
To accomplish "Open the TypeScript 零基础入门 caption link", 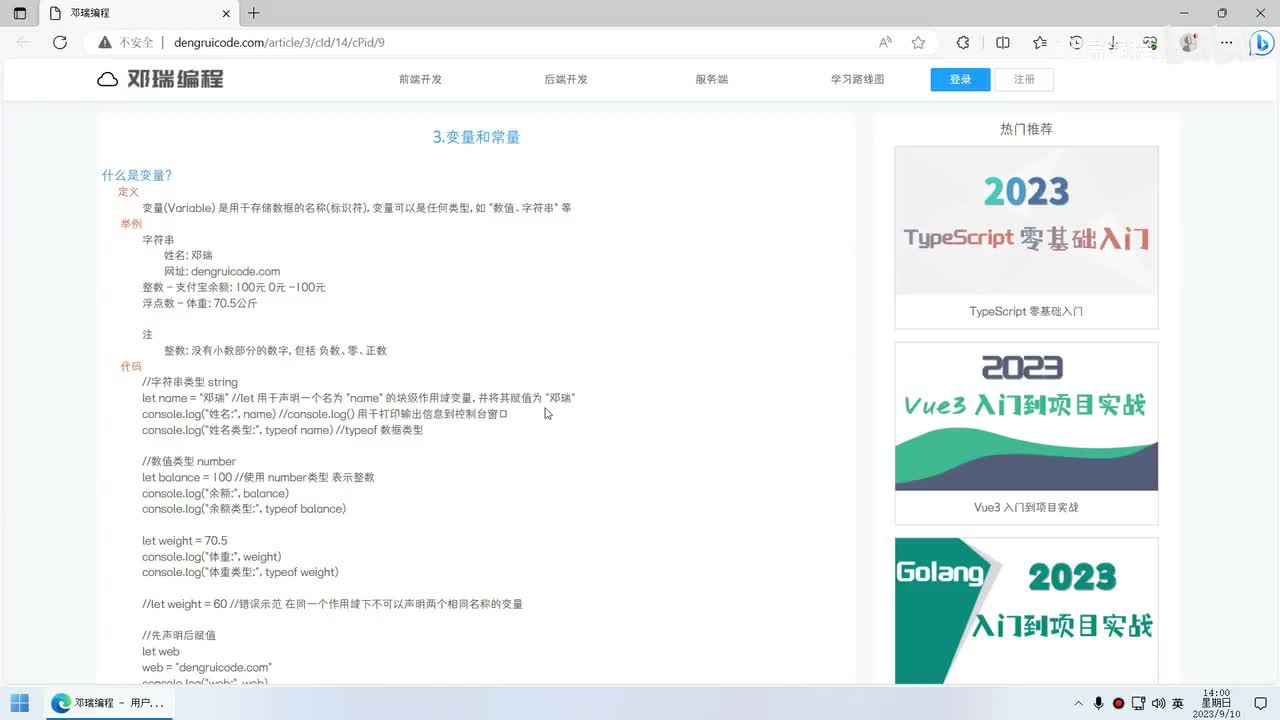I will [x=1026, y=311].
